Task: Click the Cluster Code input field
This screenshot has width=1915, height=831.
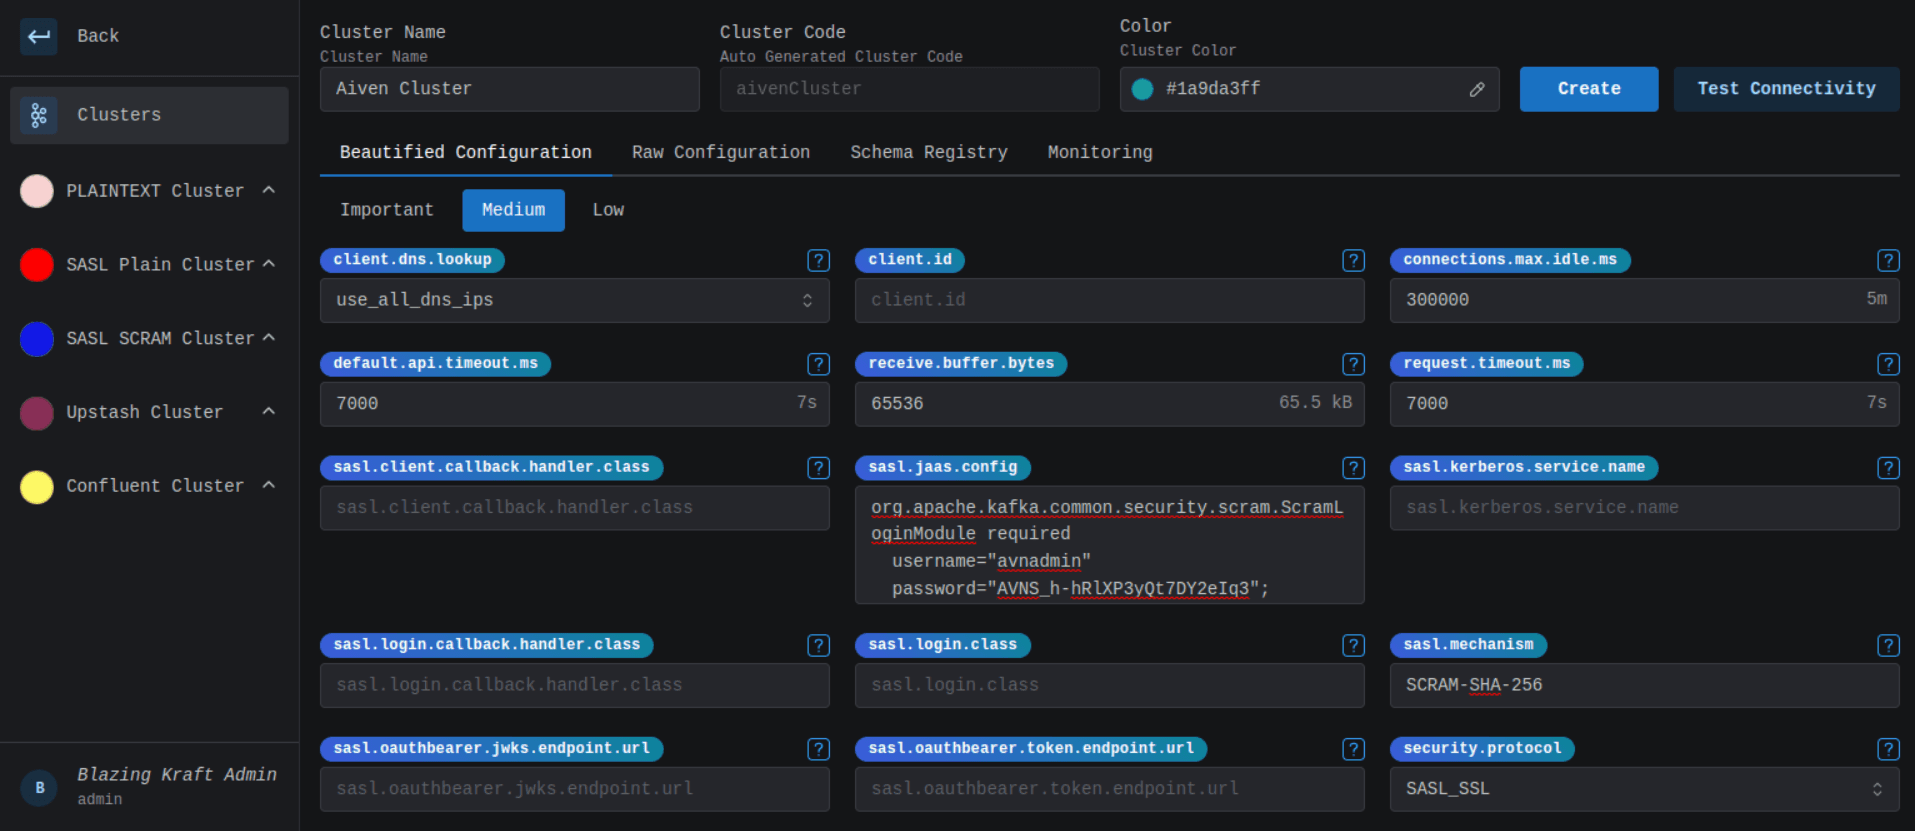Action: [910, 89]
